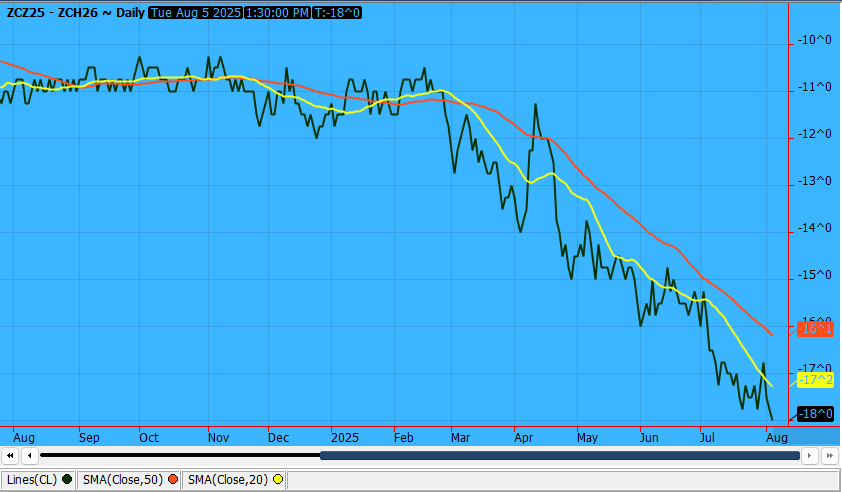Click the ZCZ25 - ZCH26 Daily chart title

pyautogui.click(x=75, y=12)
